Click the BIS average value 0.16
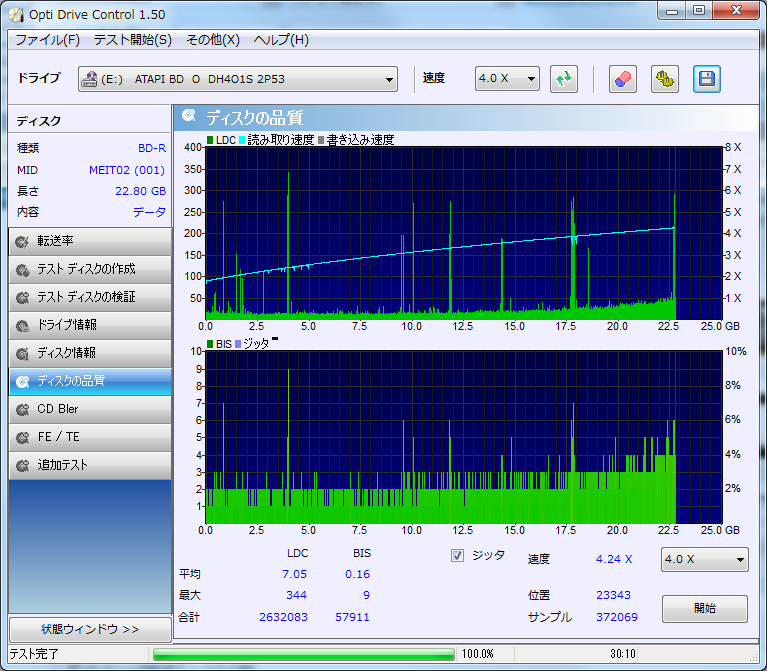Image resolution: width=767 pixels, height=671 pixels. (357, 574)
